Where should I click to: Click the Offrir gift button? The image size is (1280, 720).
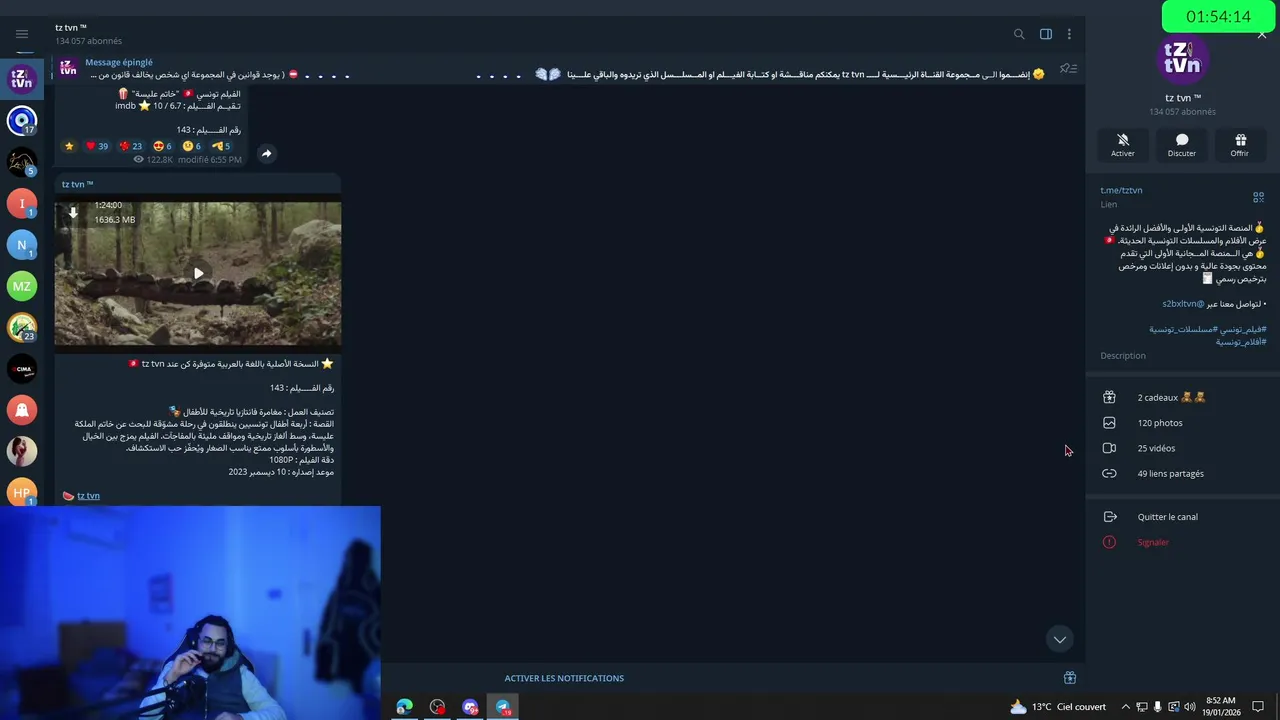1240,145
